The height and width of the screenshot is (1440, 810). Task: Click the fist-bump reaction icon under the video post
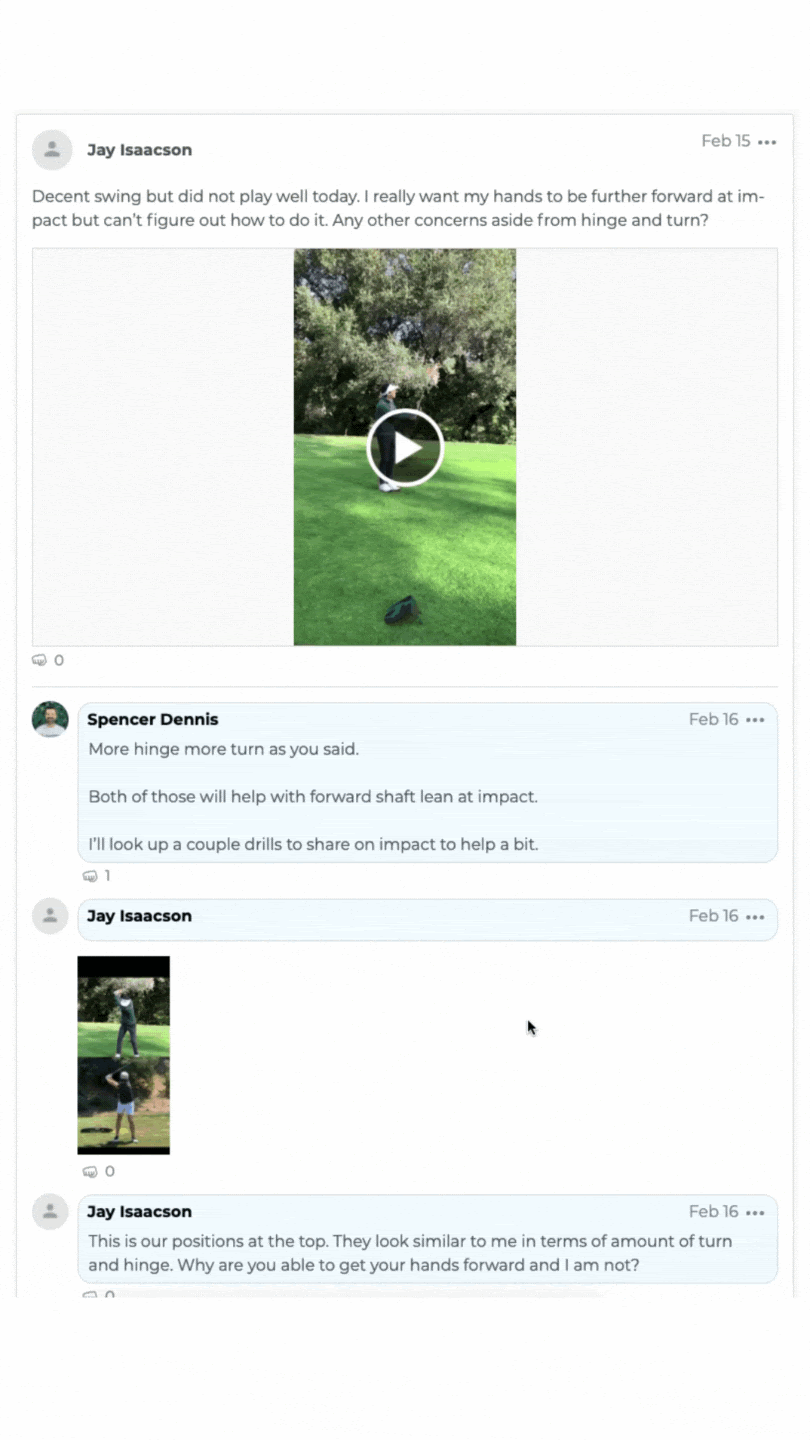point(40,660)
